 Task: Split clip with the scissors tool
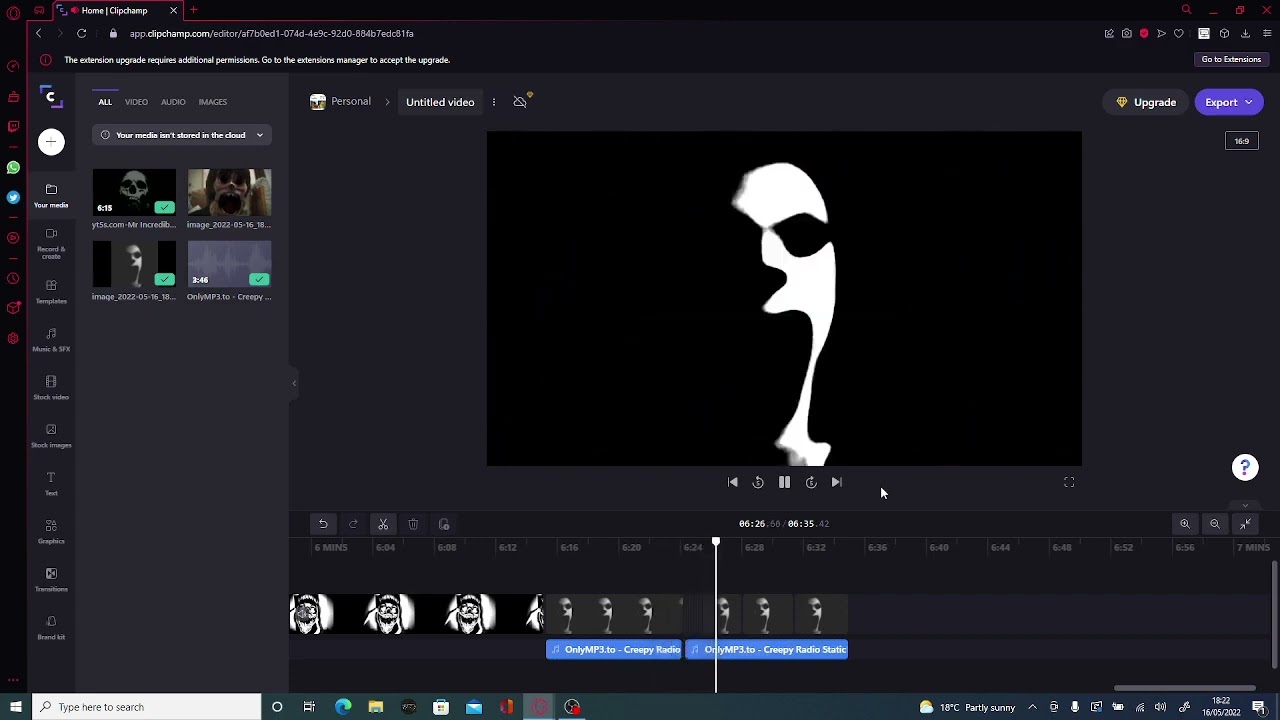[x=383, y=524]
